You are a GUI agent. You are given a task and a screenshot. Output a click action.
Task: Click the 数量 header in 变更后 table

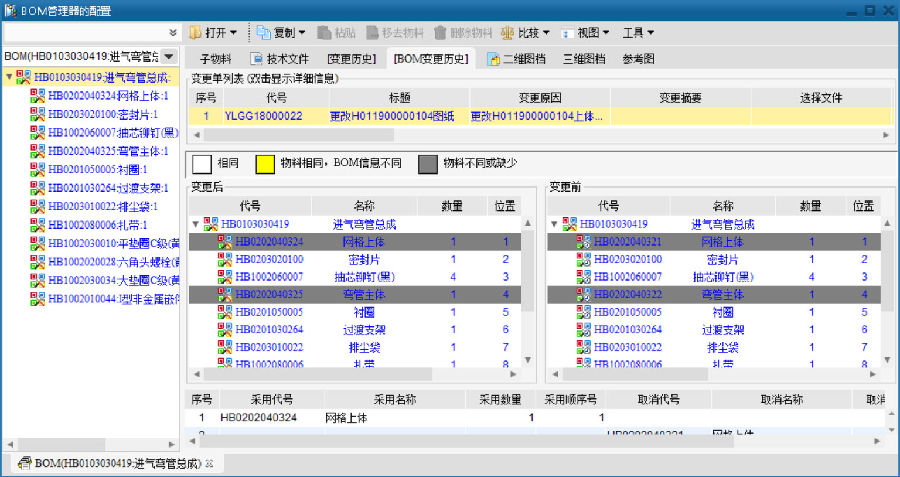tap(452, 206)
